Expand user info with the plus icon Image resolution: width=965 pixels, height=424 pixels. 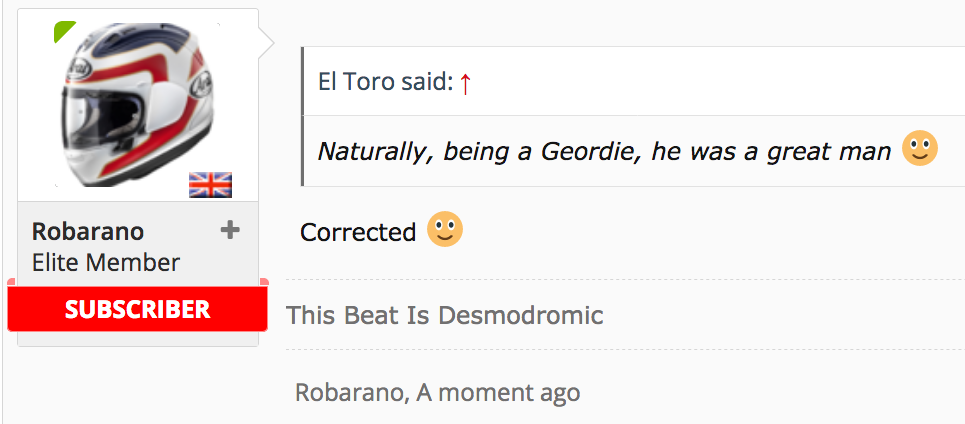pos(230,230)
